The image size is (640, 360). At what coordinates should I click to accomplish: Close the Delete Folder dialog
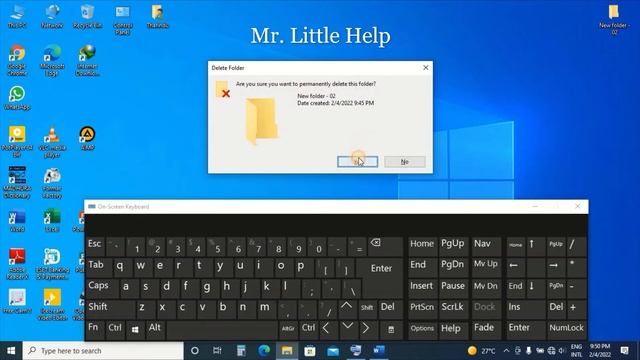(426, 68)
